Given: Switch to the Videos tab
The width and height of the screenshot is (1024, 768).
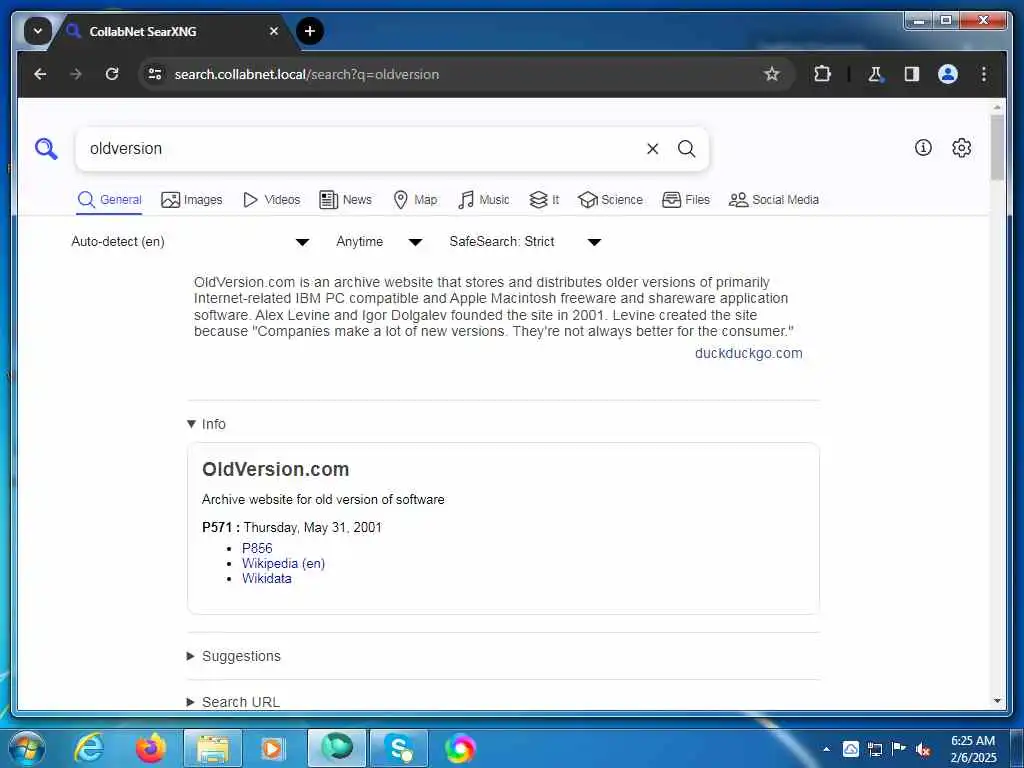Looking at the screenshot, I should 271,200.
